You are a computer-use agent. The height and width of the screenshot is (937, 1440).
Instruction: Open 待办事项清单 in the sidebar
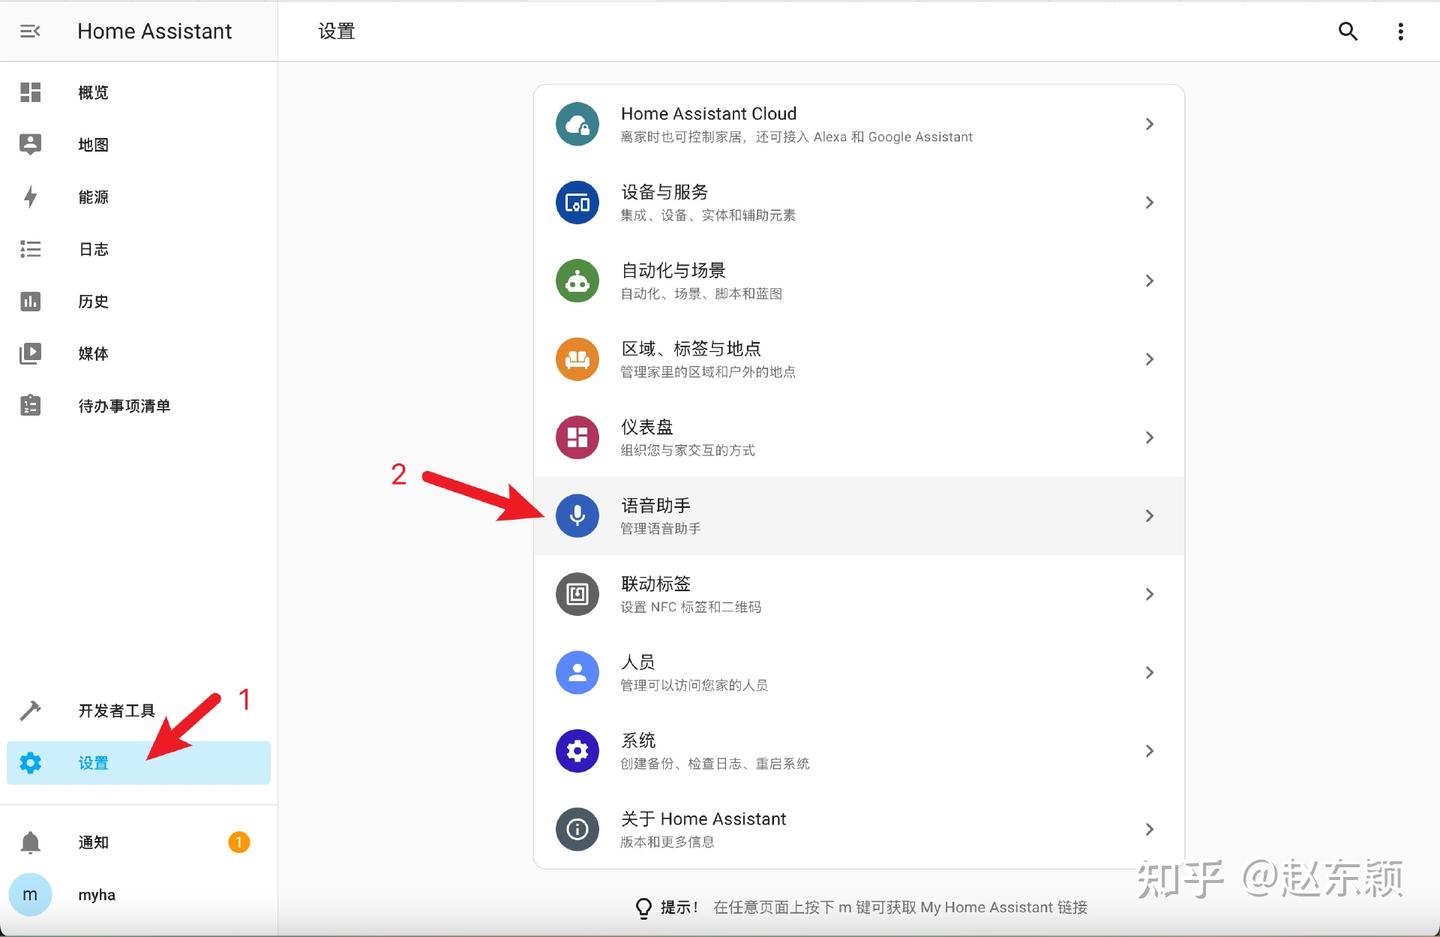click(139, 405)
